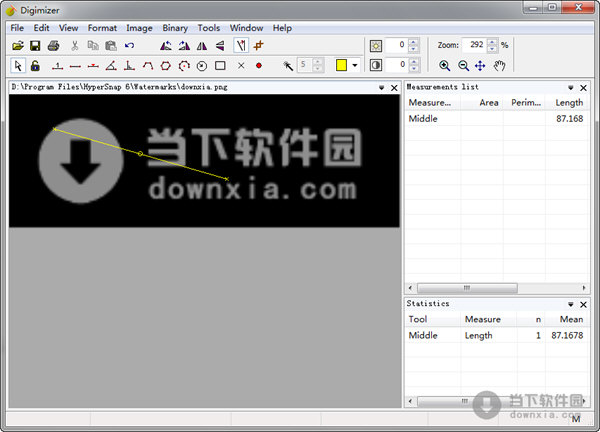Select the Middle row in Measurements list

tap(497, 119)
